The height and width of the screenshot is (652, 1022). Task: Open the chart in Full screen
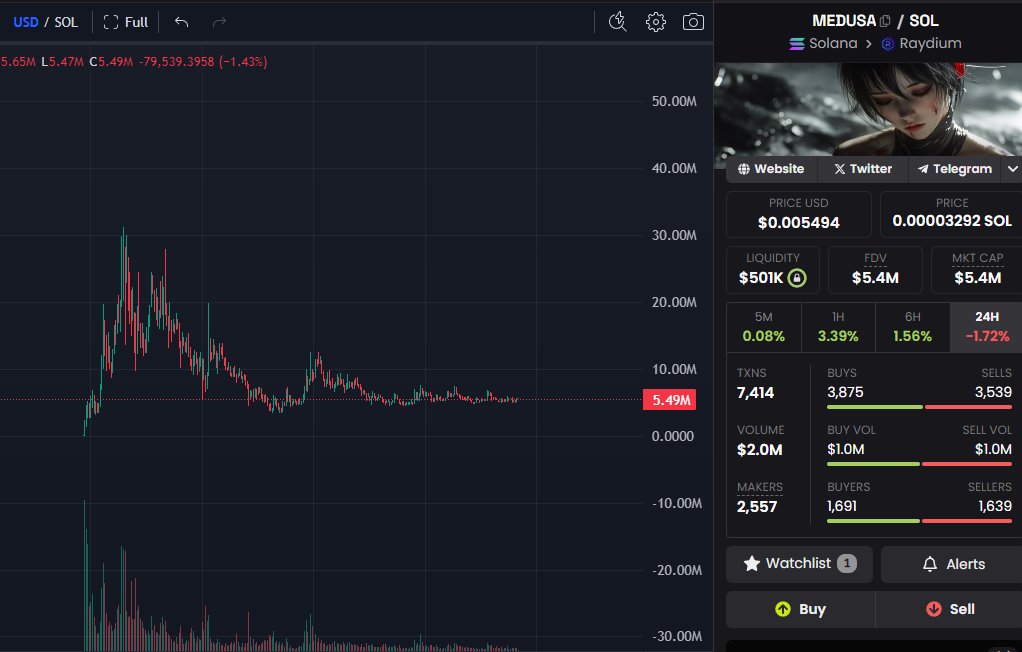(126, 22)
